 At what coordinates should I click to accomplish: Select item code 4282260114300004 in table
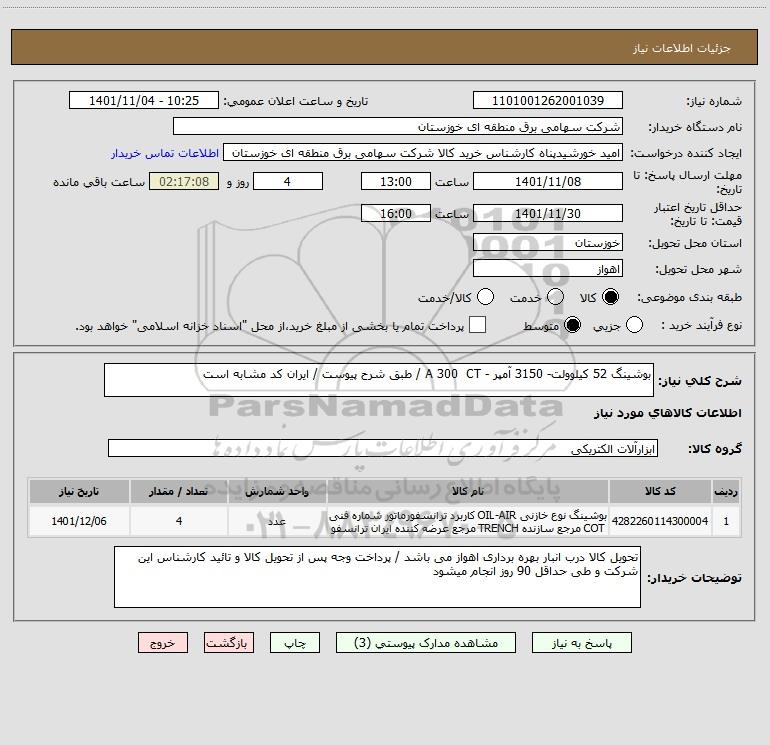(658, 521)
